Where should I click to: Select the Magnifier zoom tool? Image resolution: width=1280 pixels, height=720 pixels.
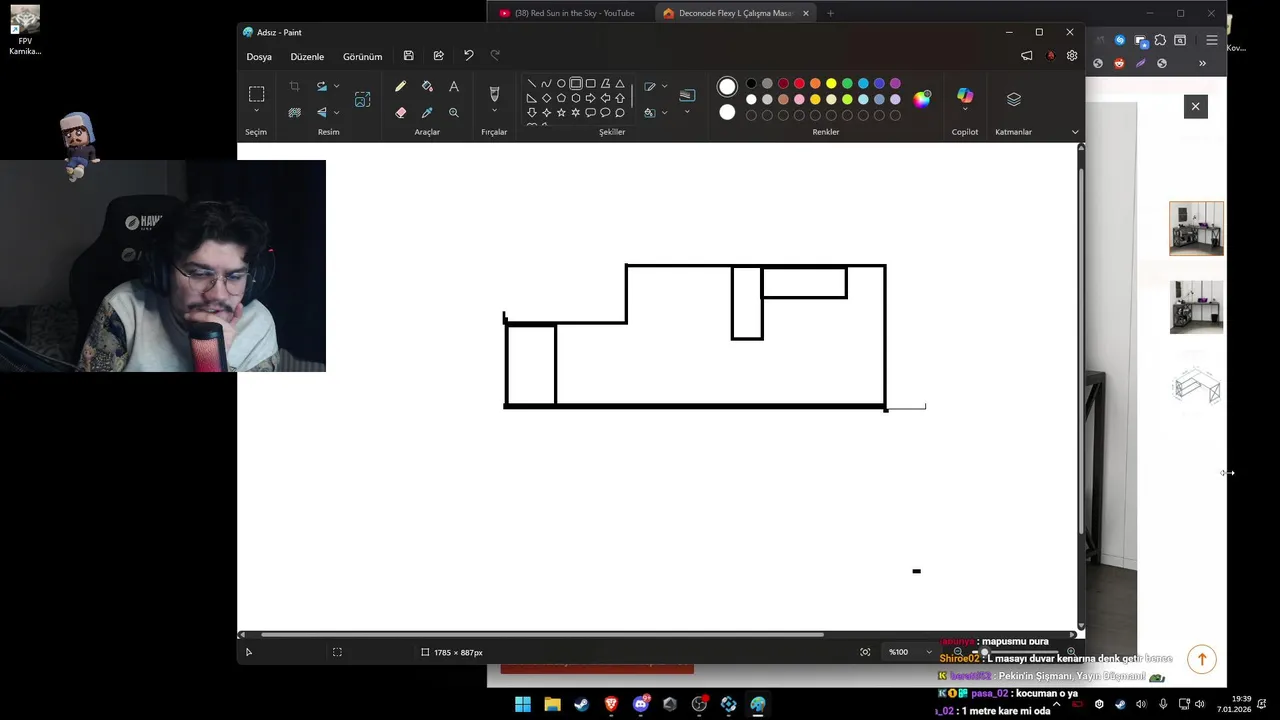pyautogui.click(x=454, y=113)
